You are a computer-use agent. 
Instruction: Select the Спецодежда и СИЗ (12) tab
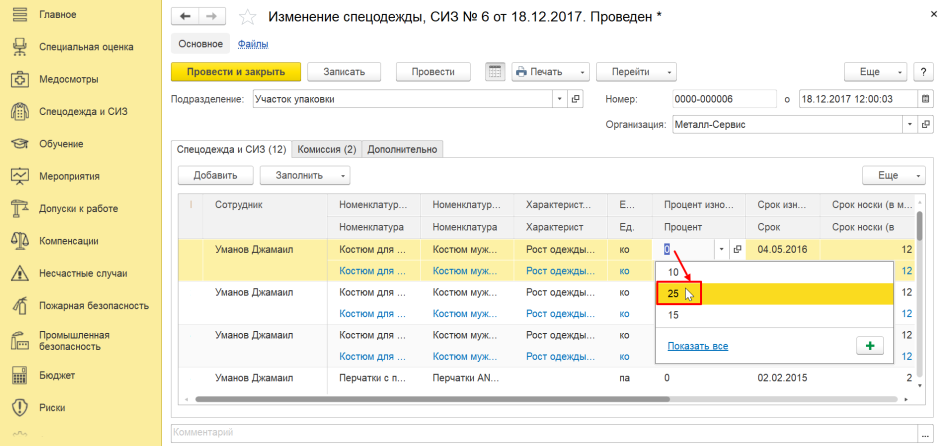pyautogui.click(x=231, y=149)
